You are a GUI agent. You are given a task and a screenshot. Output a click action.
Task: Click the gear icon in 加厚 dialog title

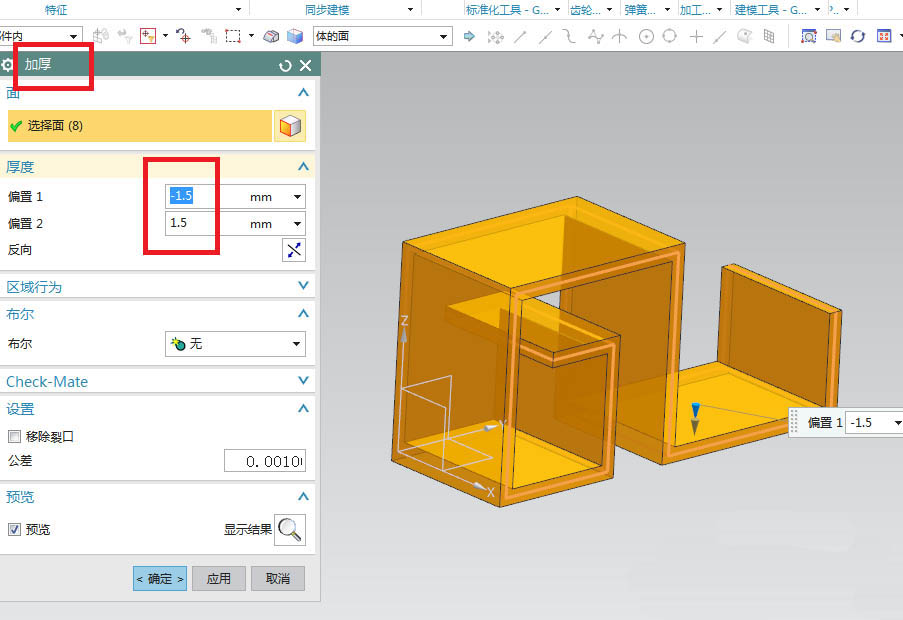pos(7,65)
